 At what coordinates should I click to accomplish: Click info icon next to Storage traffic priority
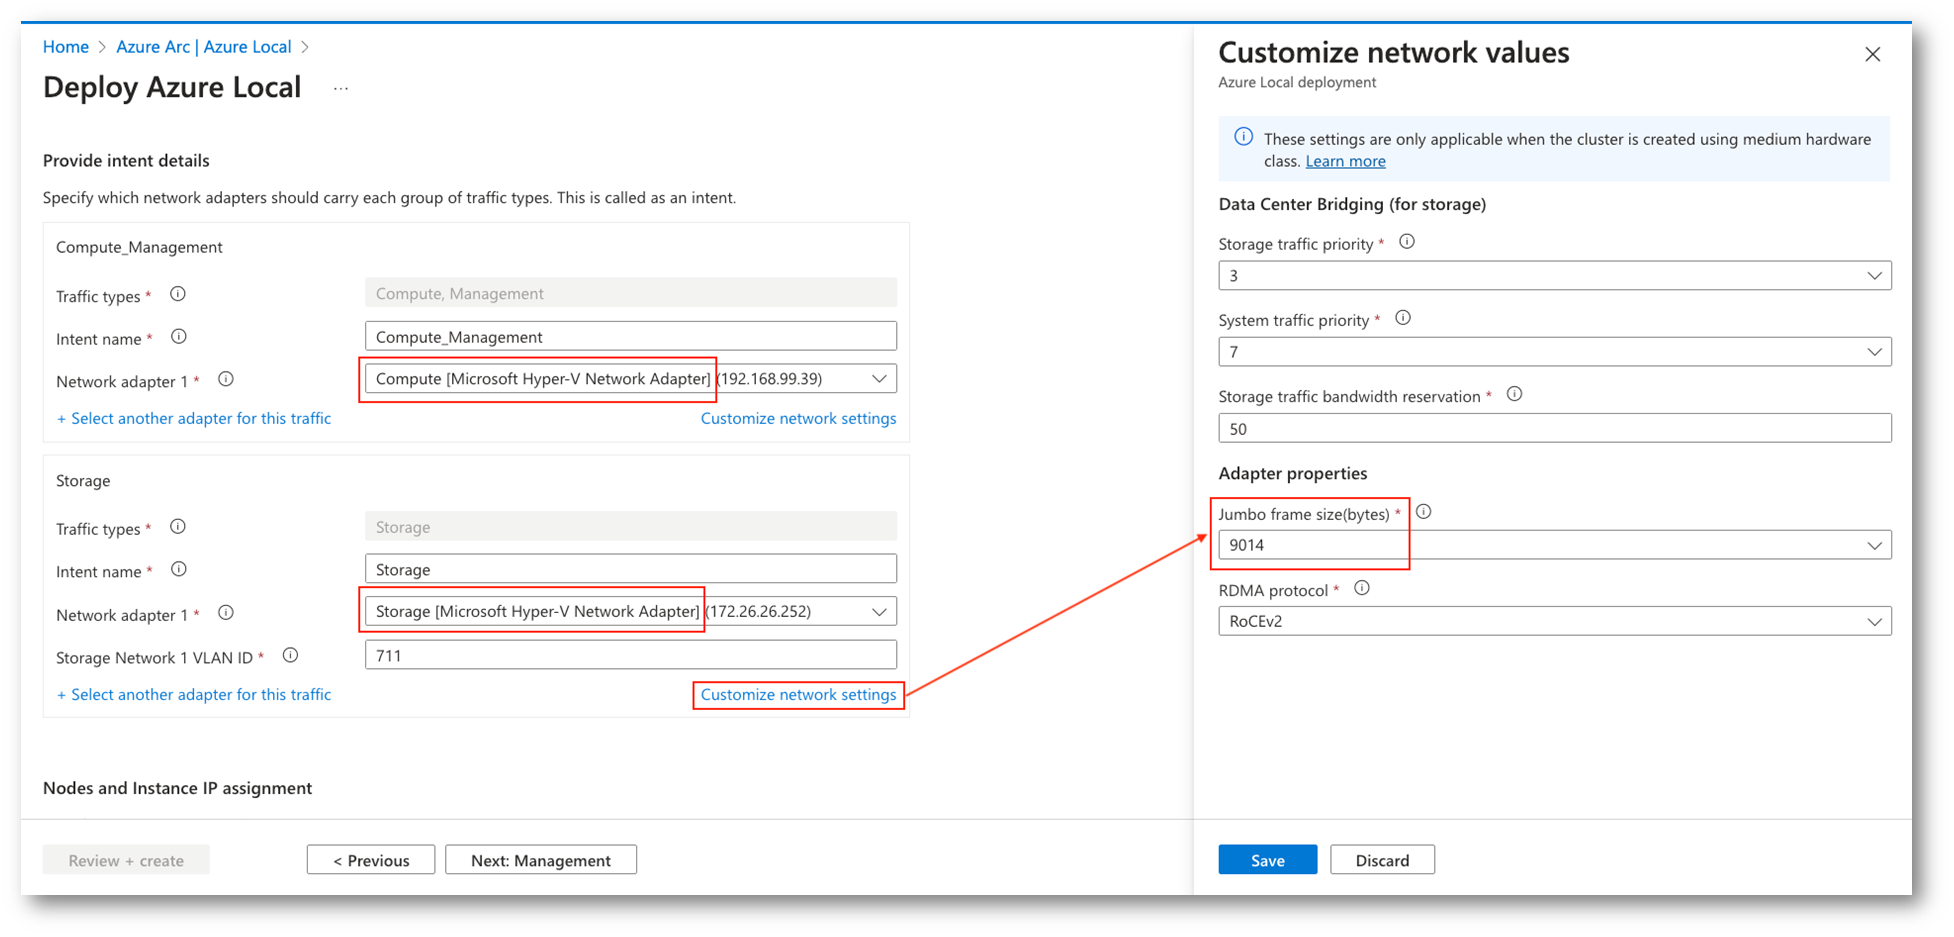[1406, 242]
